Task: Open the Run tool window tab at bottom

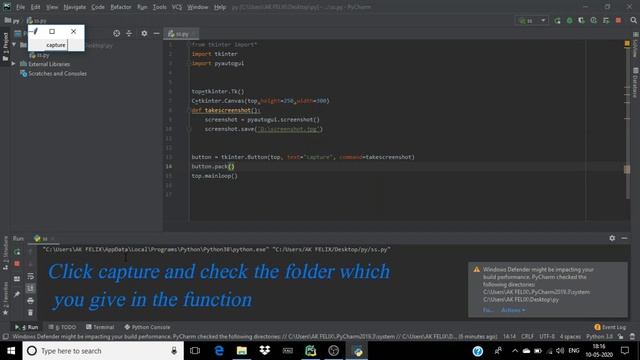Action: tap(27, 327)
